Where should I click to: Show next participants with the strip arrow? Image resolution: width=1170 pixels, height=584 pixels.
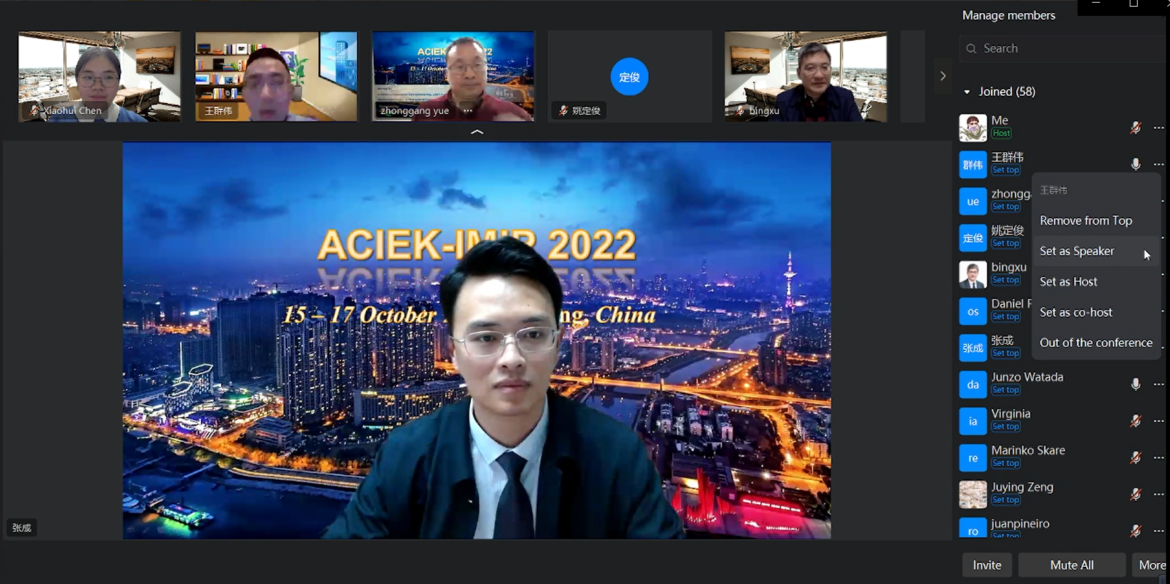(x=943, y=76)
